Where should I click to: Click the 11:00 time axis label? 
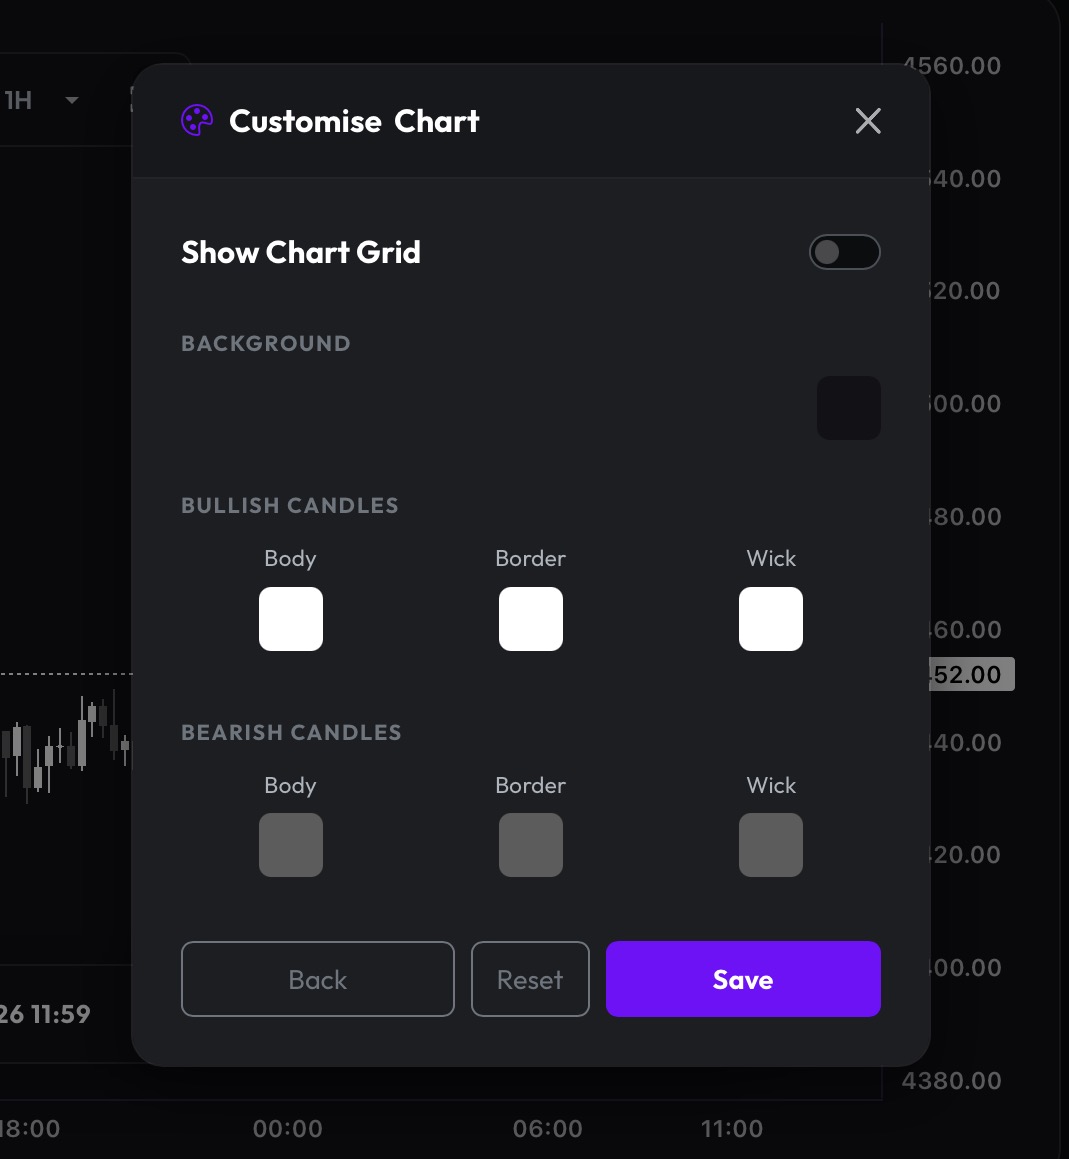pyautogui.click(x=732, y=1129)
